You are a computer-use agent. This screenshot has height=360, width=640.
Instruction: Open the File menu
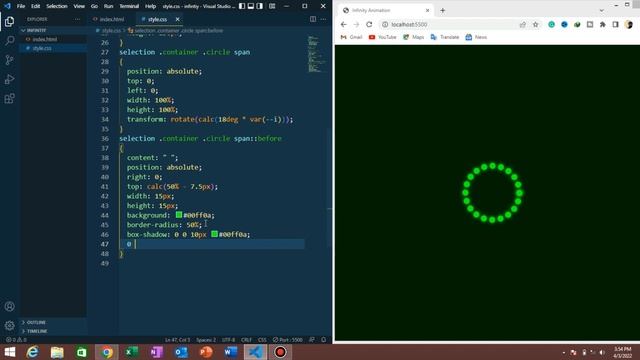click(x=21, y=6)
